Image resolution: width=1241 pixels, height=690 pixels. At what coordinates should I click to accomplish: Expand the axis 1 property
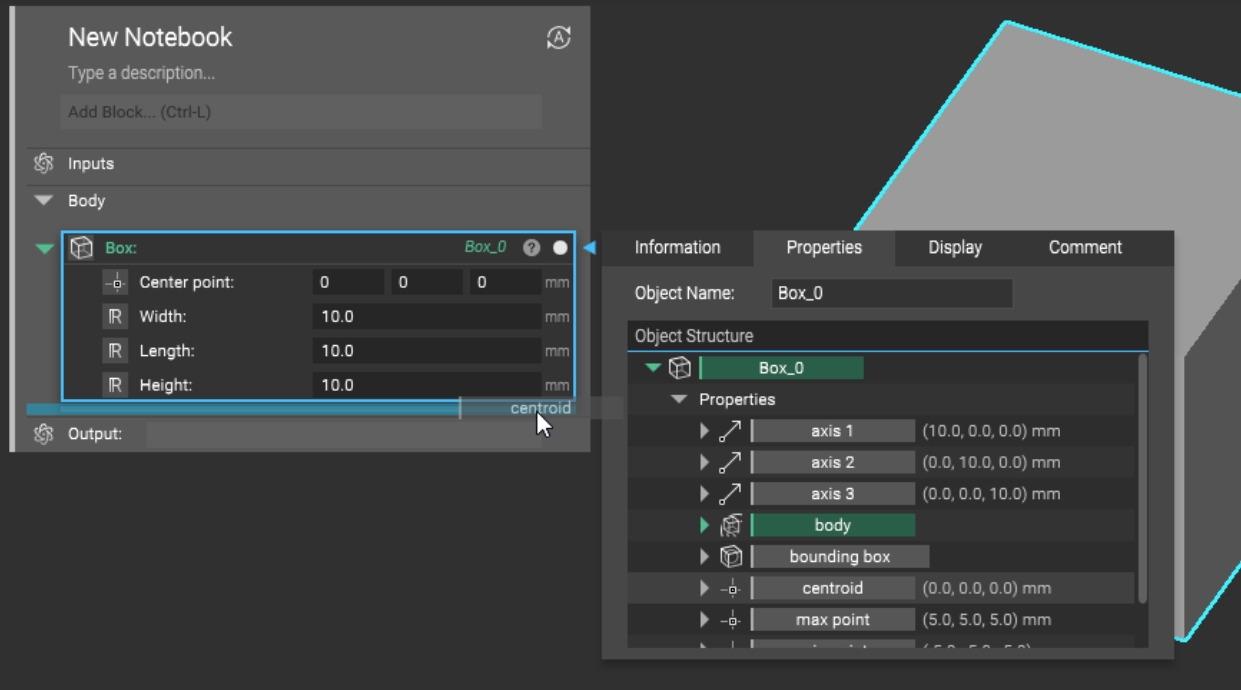pyautogui.click(x=705, y=431)
